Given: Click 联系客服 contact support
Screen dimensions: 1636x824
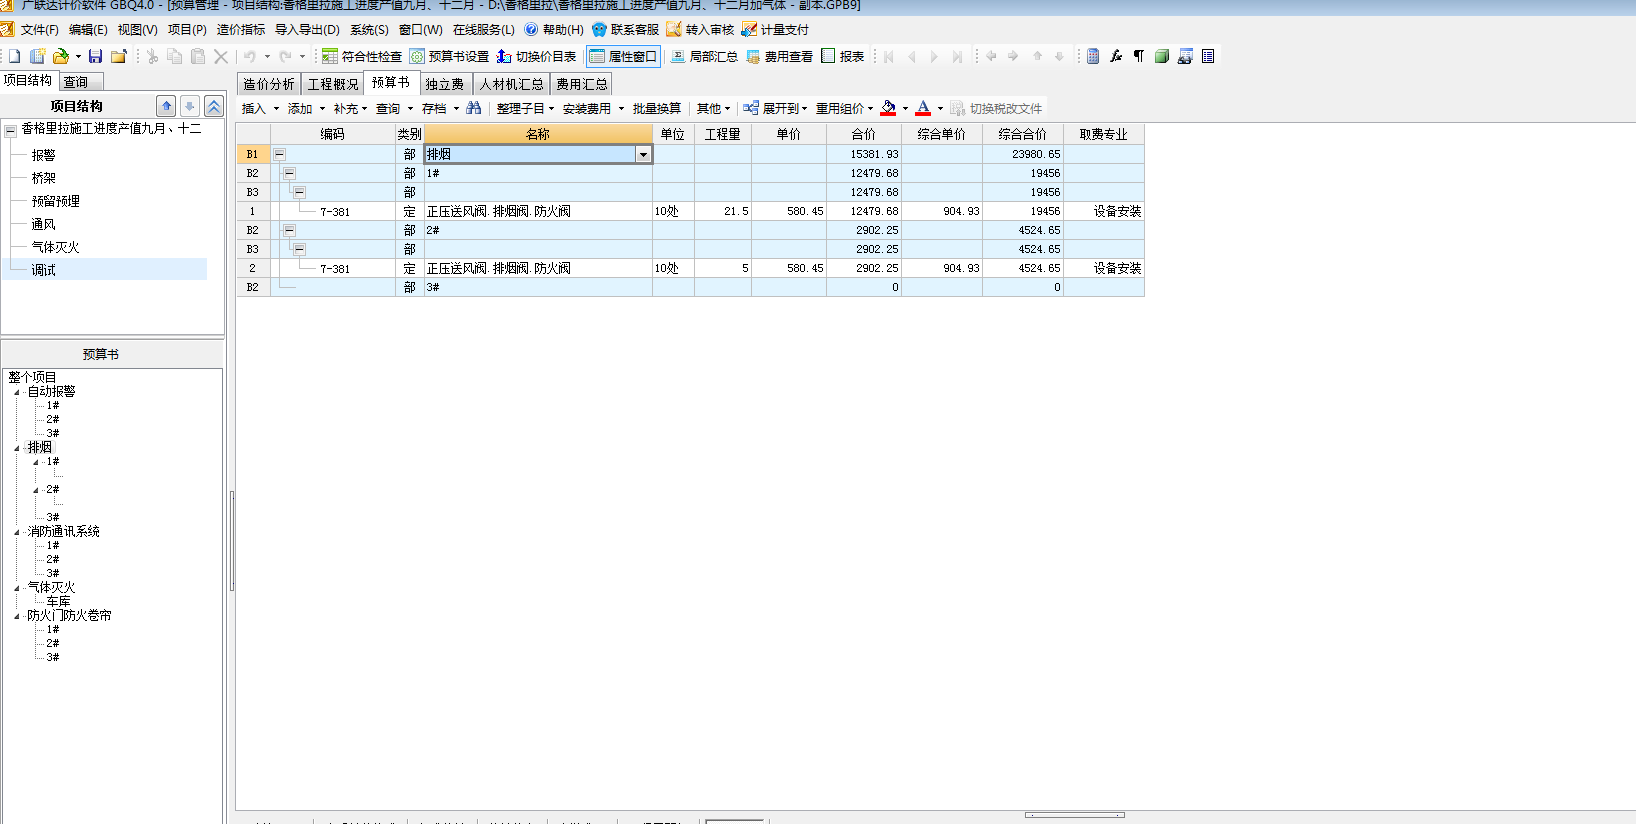Looking at the screenshot, I should click(626, 30).
